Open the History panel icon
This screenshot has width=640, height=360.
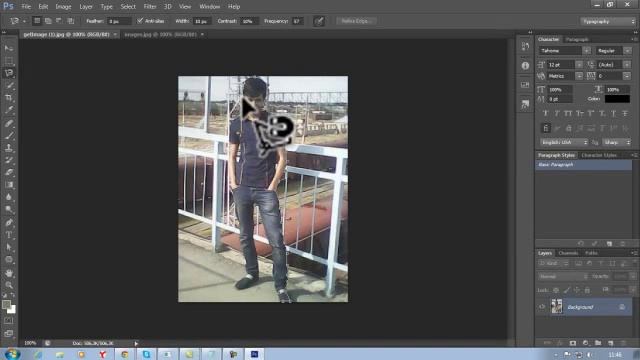point(525,46)
